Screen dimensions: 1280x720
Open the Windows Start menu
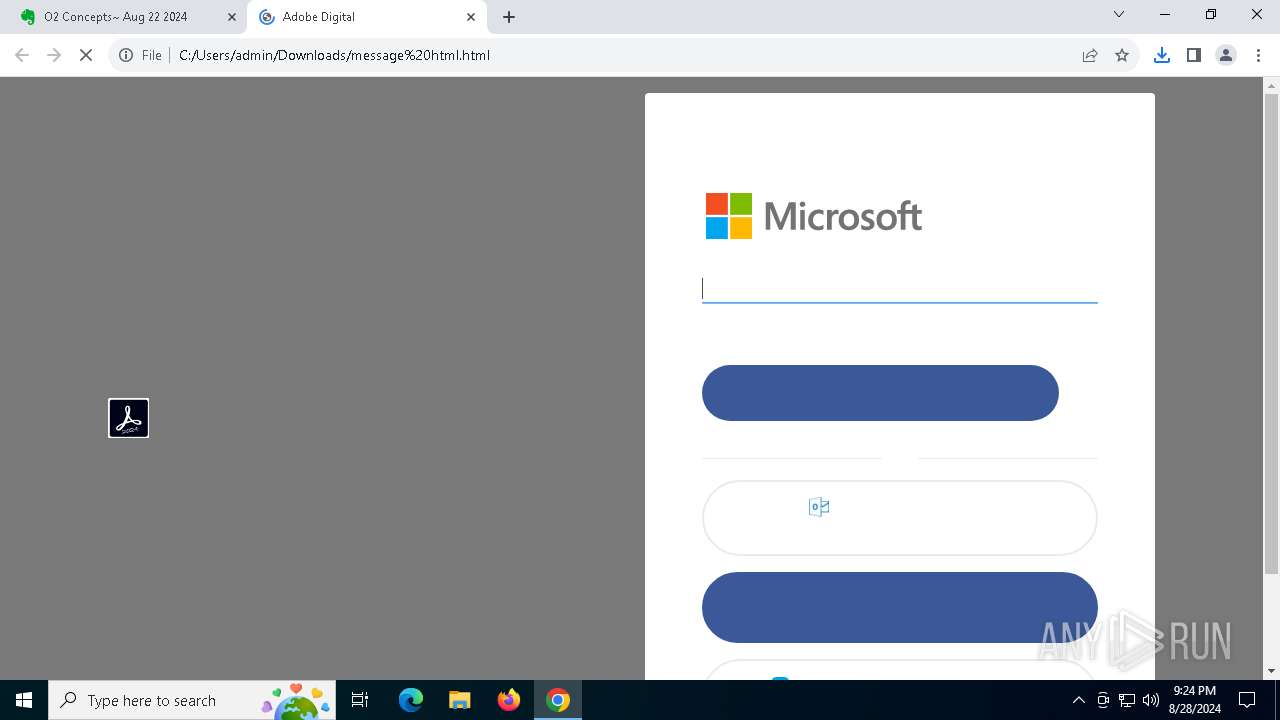[x=24, y=700]
